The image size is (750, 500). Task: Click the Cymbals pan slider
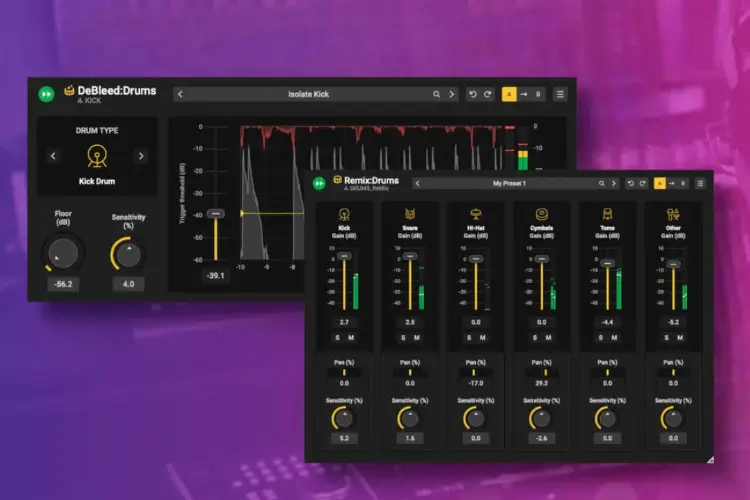(x=541, y=372)
